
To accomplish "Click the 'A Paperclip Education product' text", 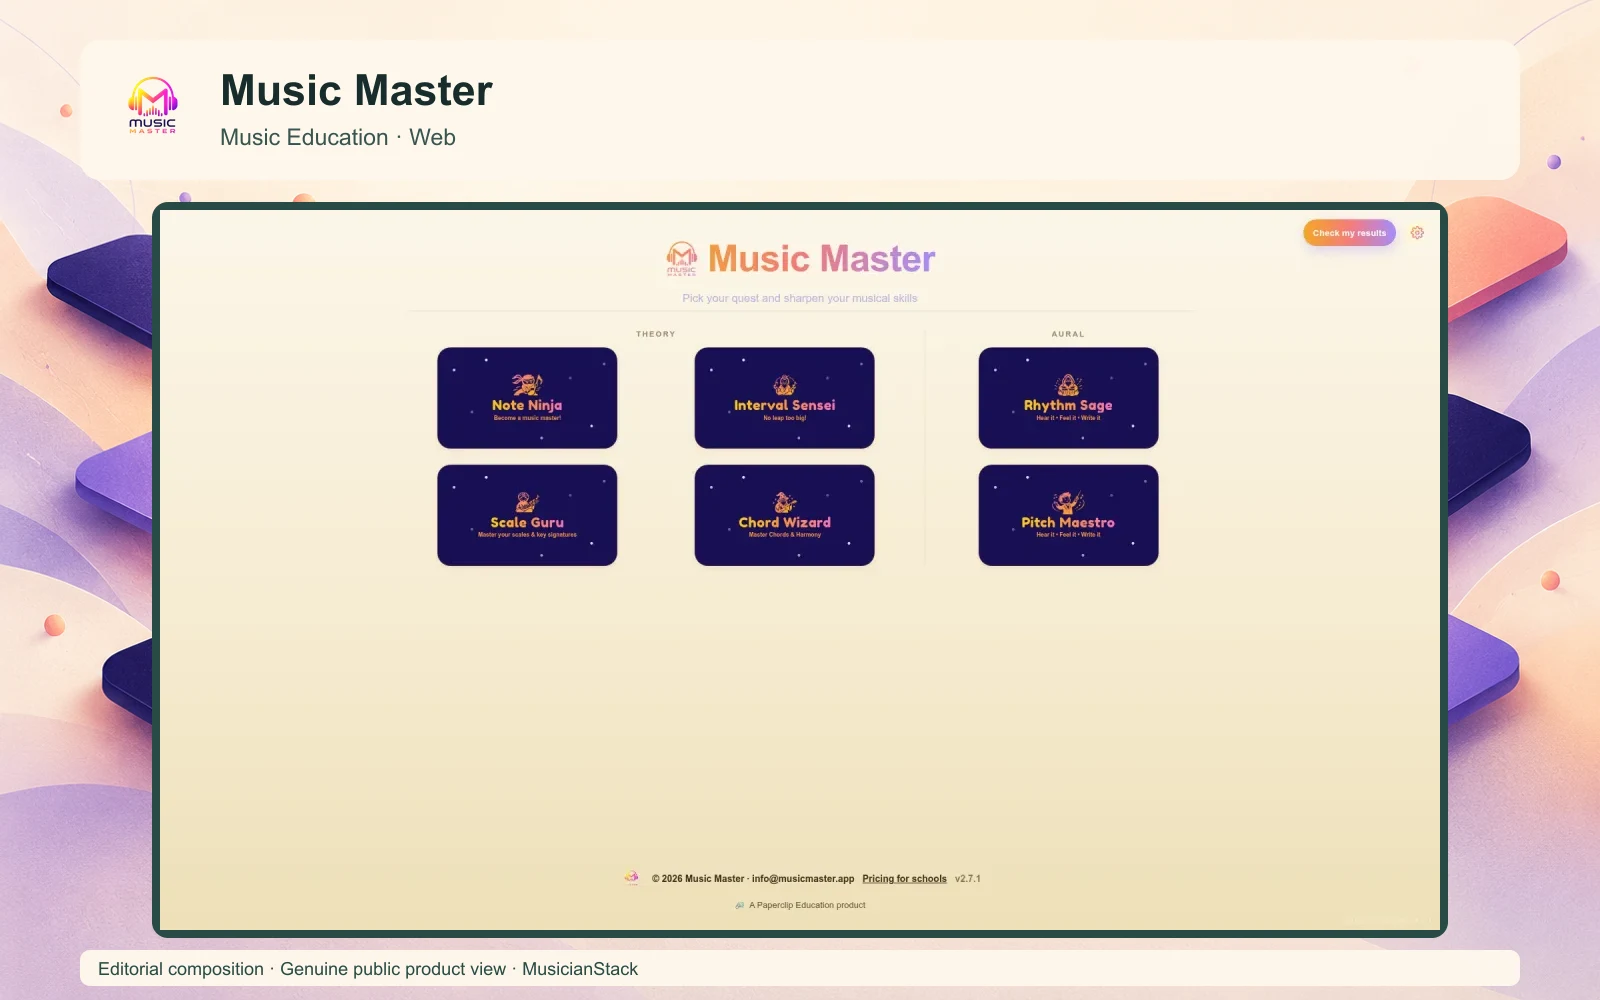I will (x=807, y=905).
